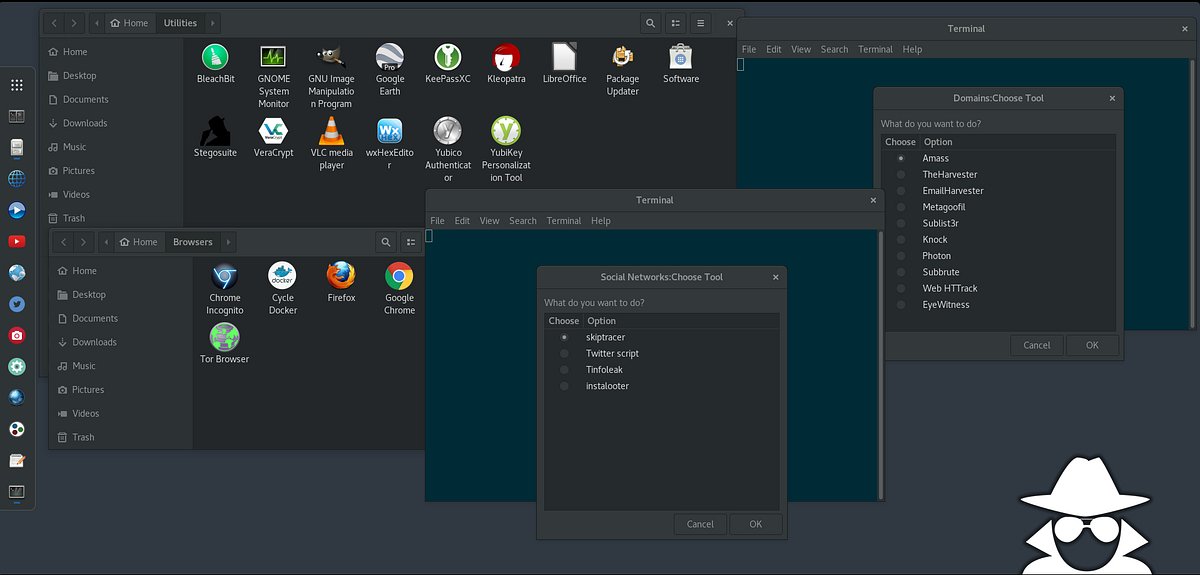Choose Twitter script radio option
Viewport: 1200px width, 575px height.
(x=564, y=353)
